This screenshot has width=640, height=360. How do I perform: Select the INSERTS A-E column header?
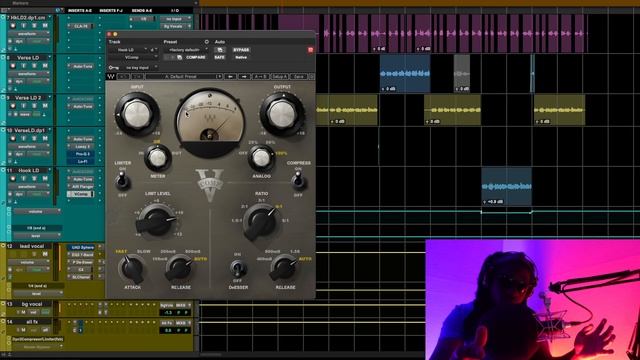pos(80,10)
